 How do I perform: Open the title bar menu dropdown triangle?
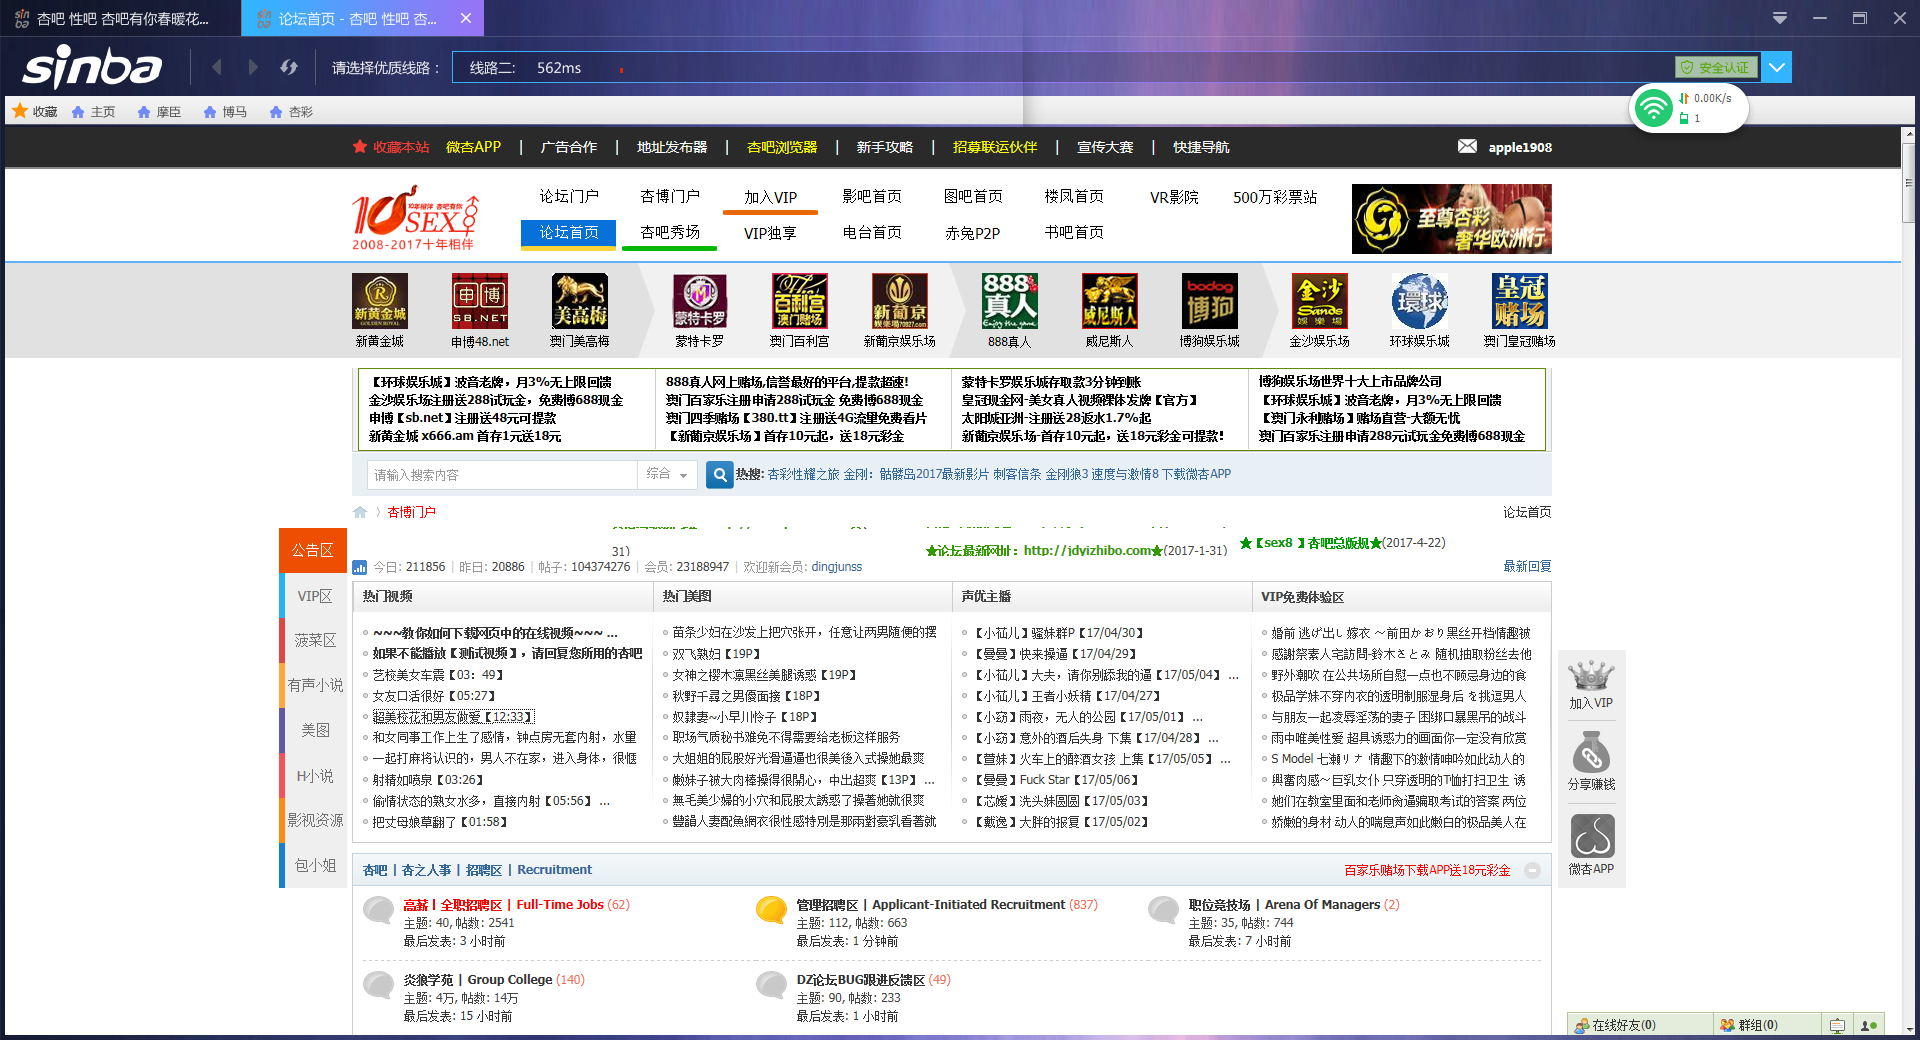click(x=1780, y=18)
